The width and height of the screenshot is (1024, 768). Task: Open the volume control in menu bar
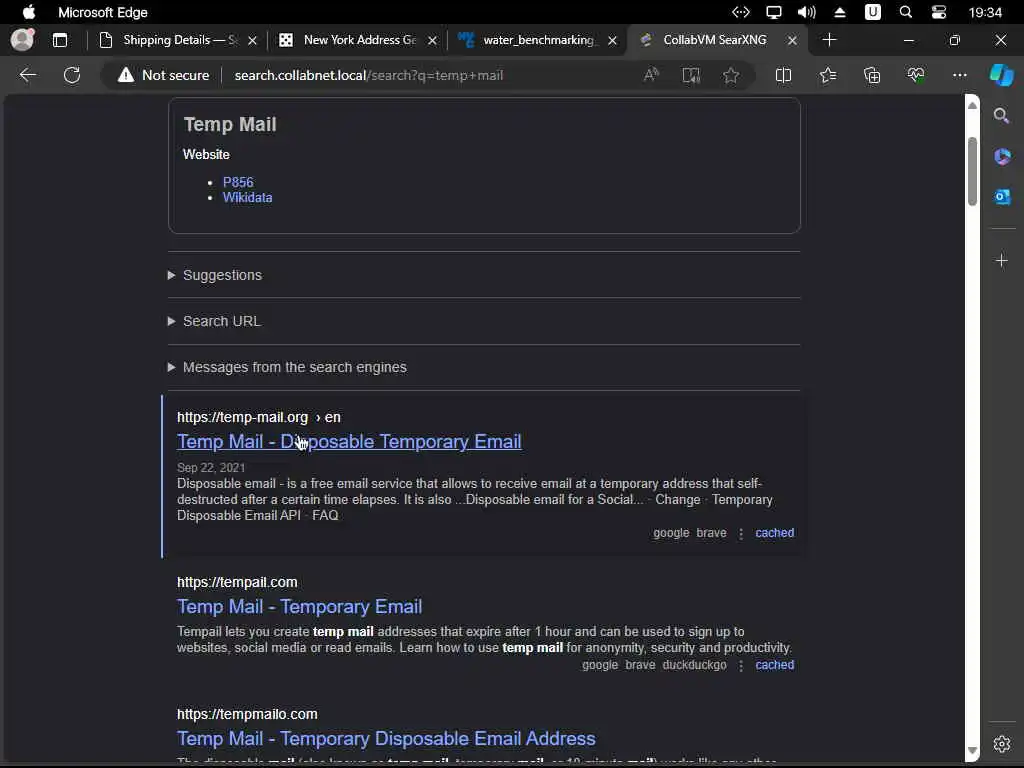click(x=807, y=12)
